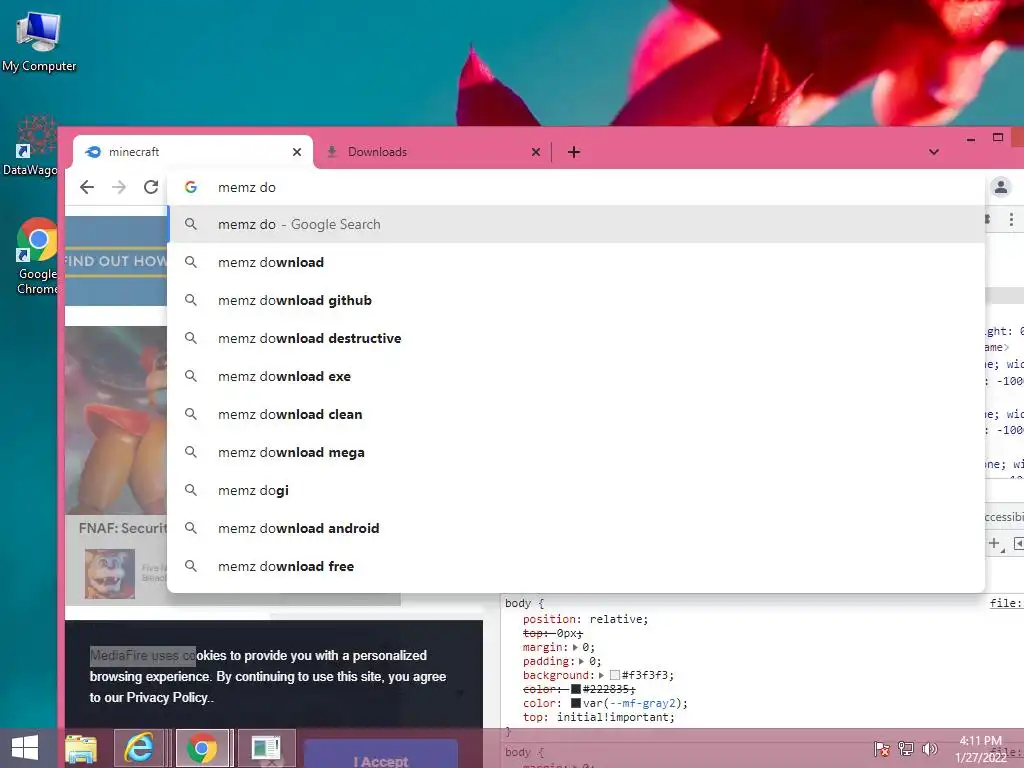Click the FIND OUT HOW banner

[x=116, y=261]
